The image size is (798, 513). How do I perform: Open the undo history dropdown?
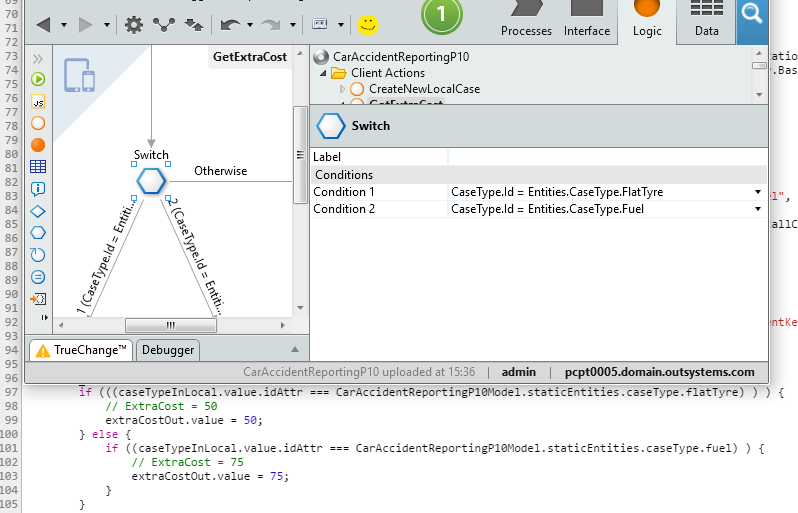click(249, 24)
